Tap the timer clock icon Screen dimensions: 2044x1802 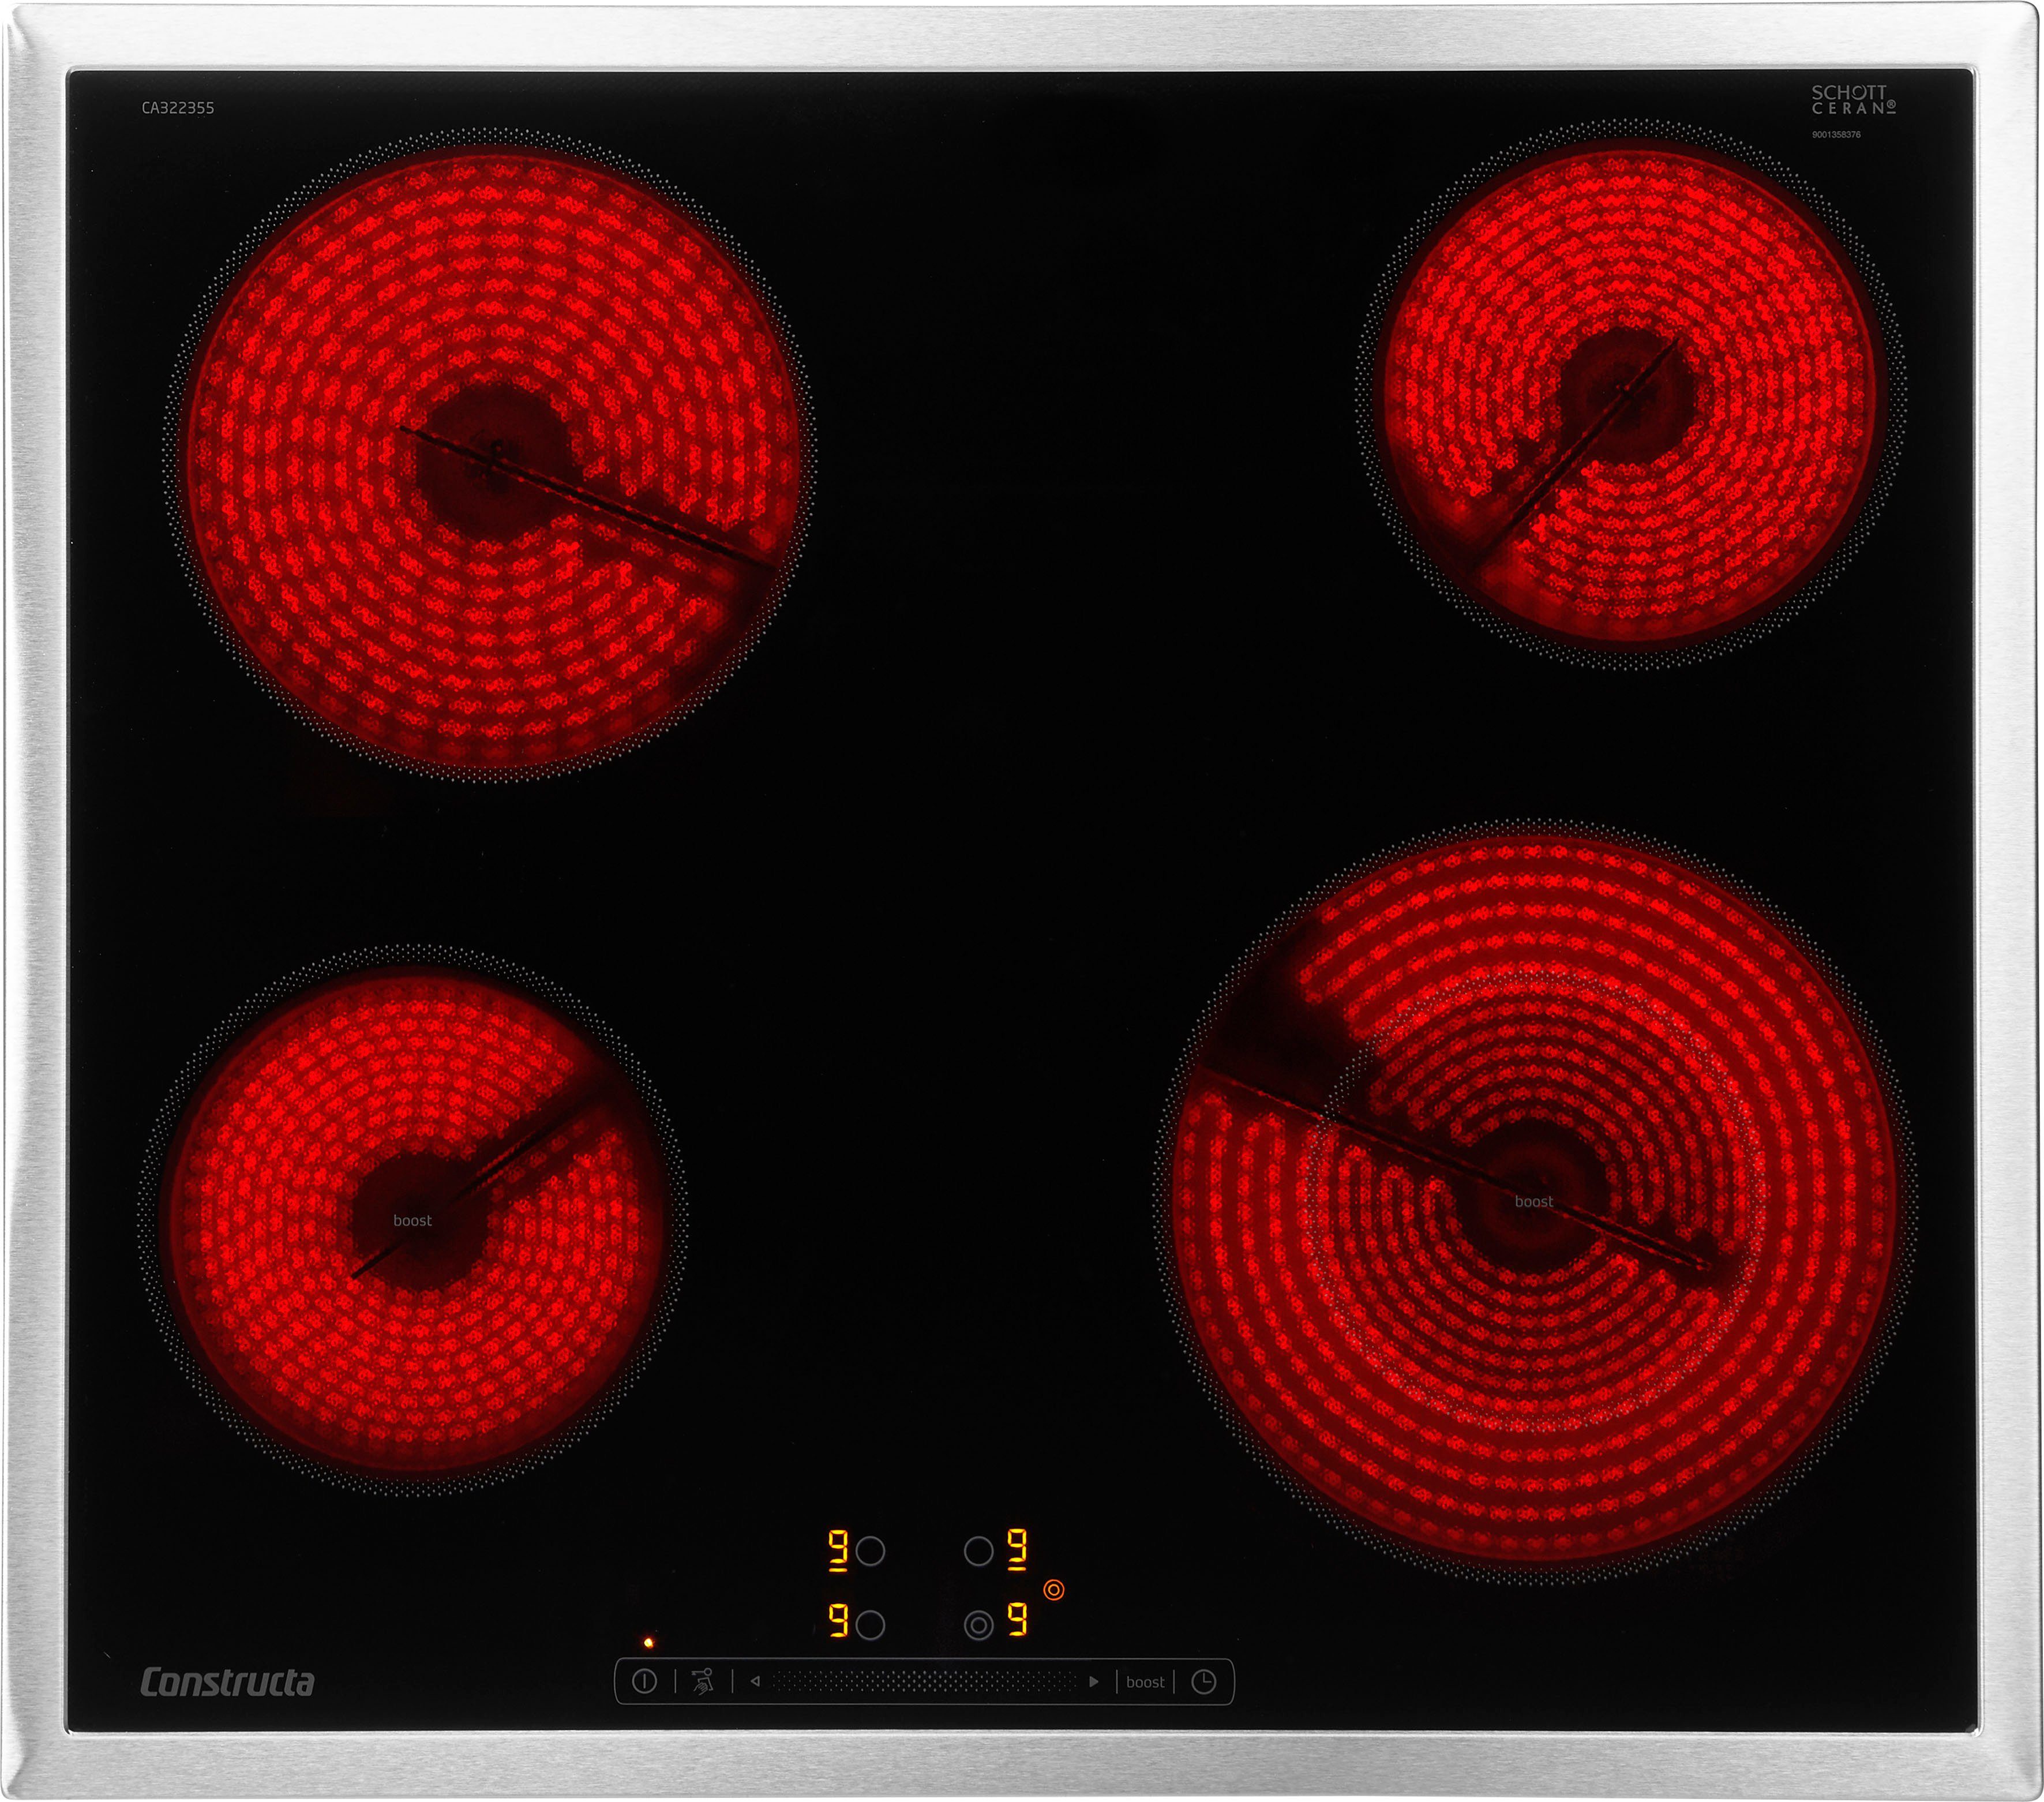click(1204, 1682)
